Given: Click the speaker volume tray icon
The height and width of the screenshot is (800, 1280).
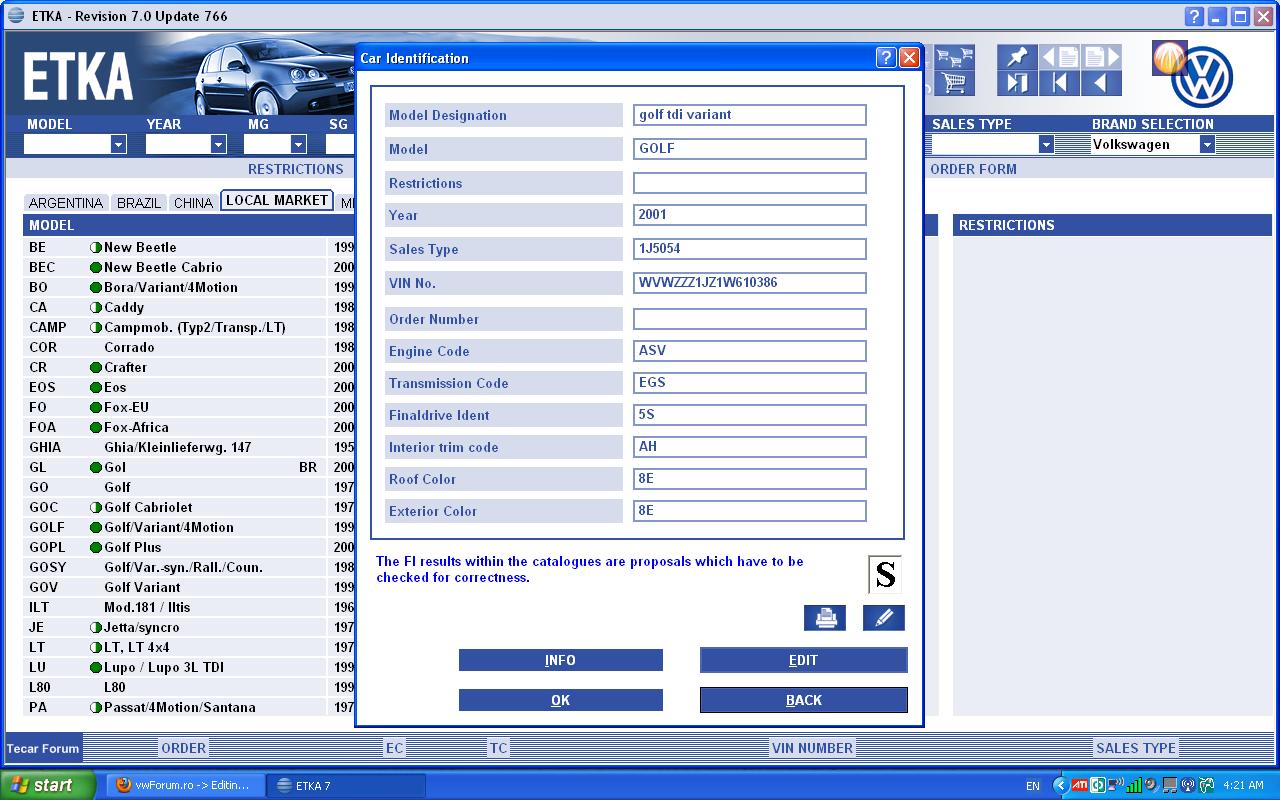Looking at the screenshot, I should [x=1150, y=785].
